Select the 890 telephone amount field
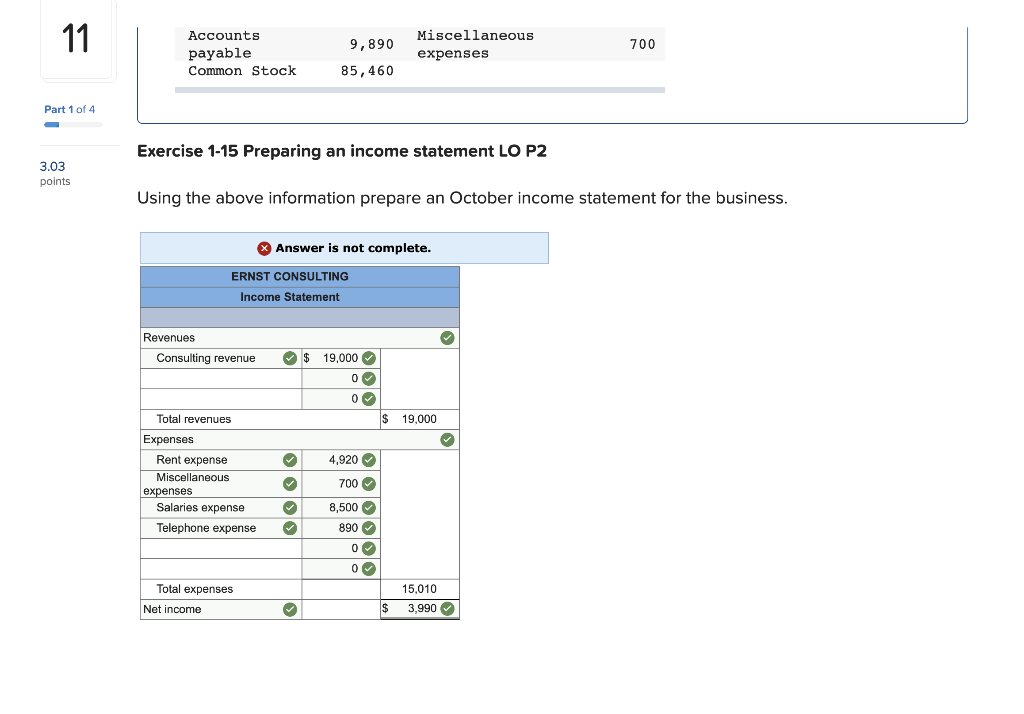The width and height of the screenshot is (1024, 714). [x=341, y=528]
